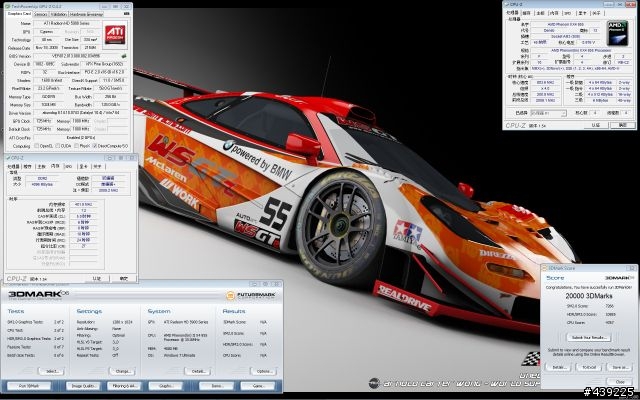The width and height of the screenshot is (640, 400).
Task: Toggle the DirectCompute 5.0 checkbox
Action: point(95,146)
